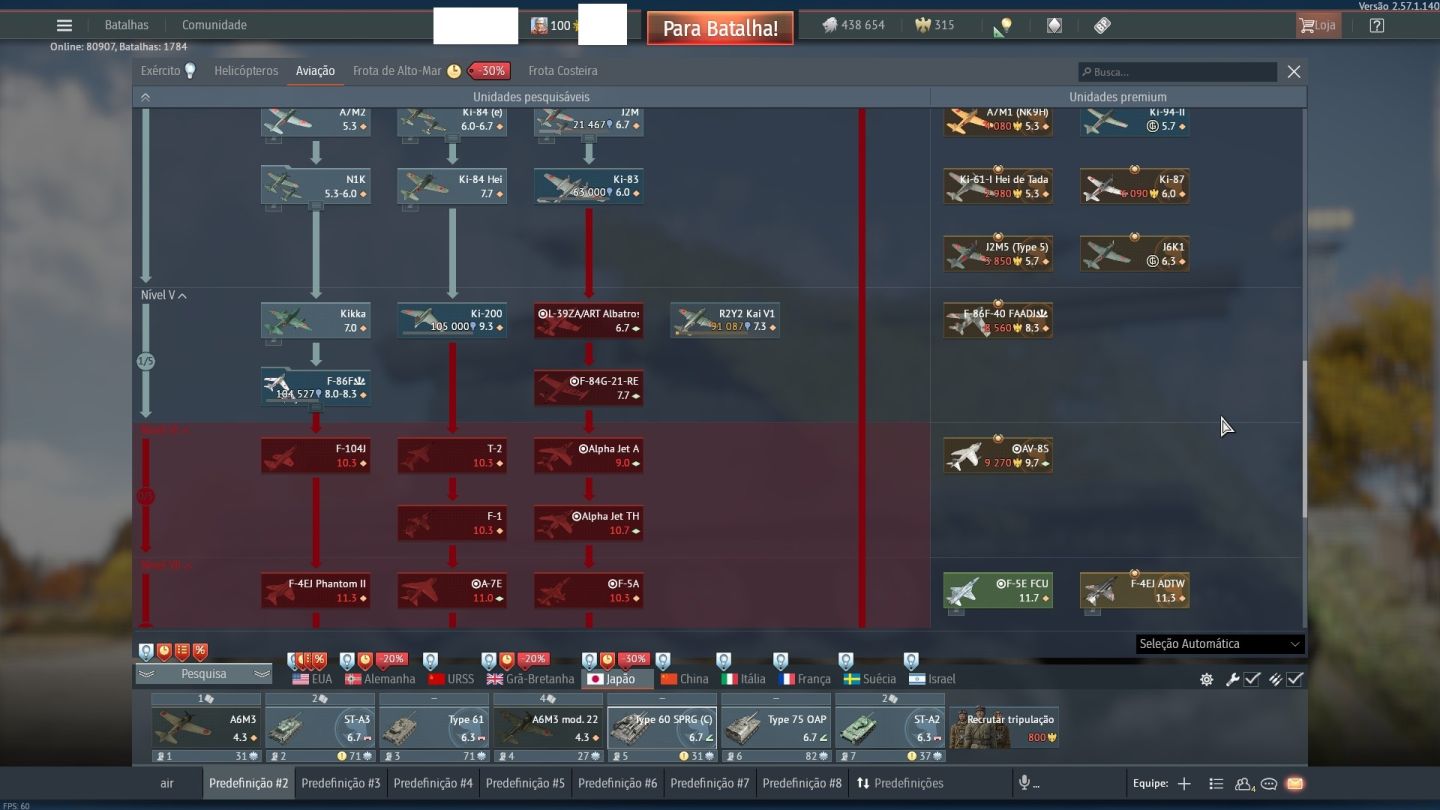Switch to the Helicópteros tab
The height and width of the screenshot is (810, 1440).
[x=246, y=71]
